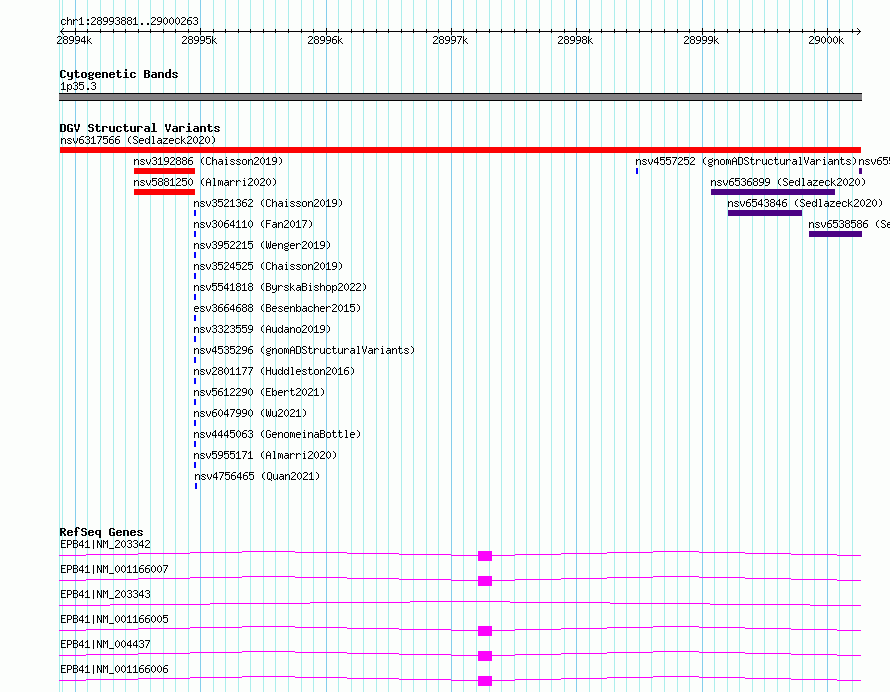Click the red bar under nsv3192886
This screenshot has height=692, width=890.
pyautogui.click(x=165, y=171)
